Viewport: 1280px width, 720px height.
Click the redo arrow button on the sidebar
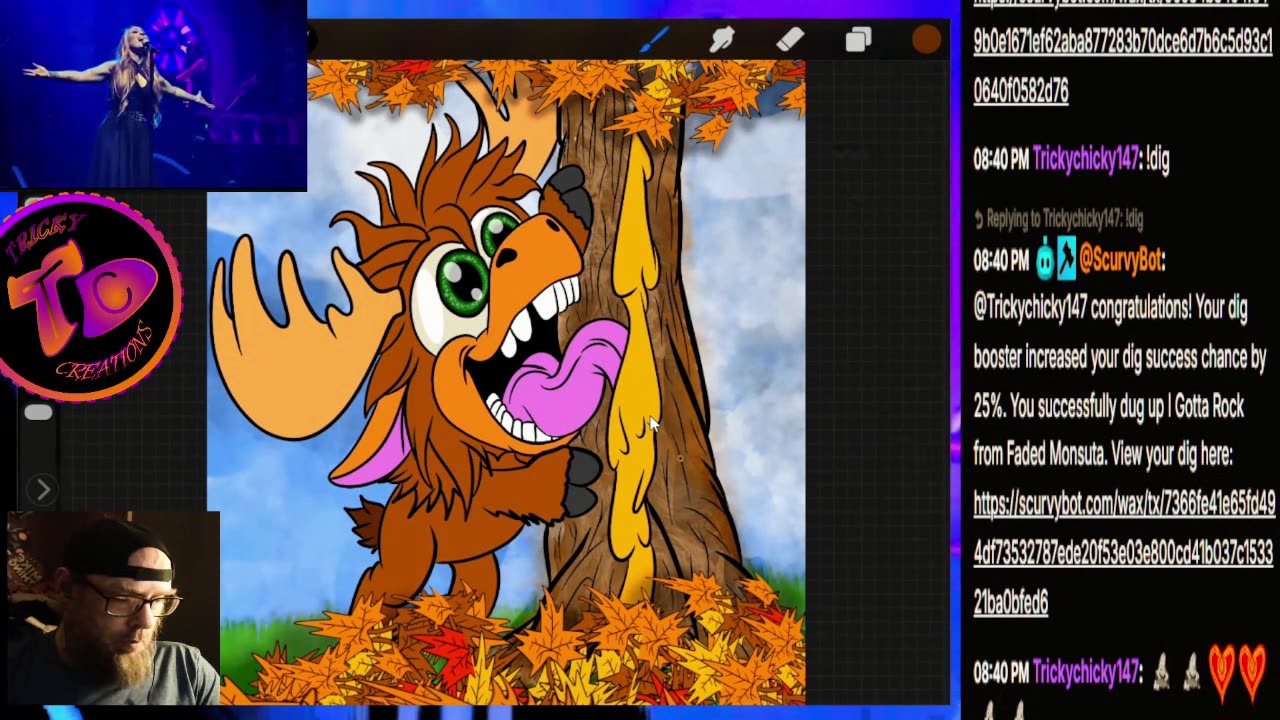pyautogui.click(x=41, y=490)
